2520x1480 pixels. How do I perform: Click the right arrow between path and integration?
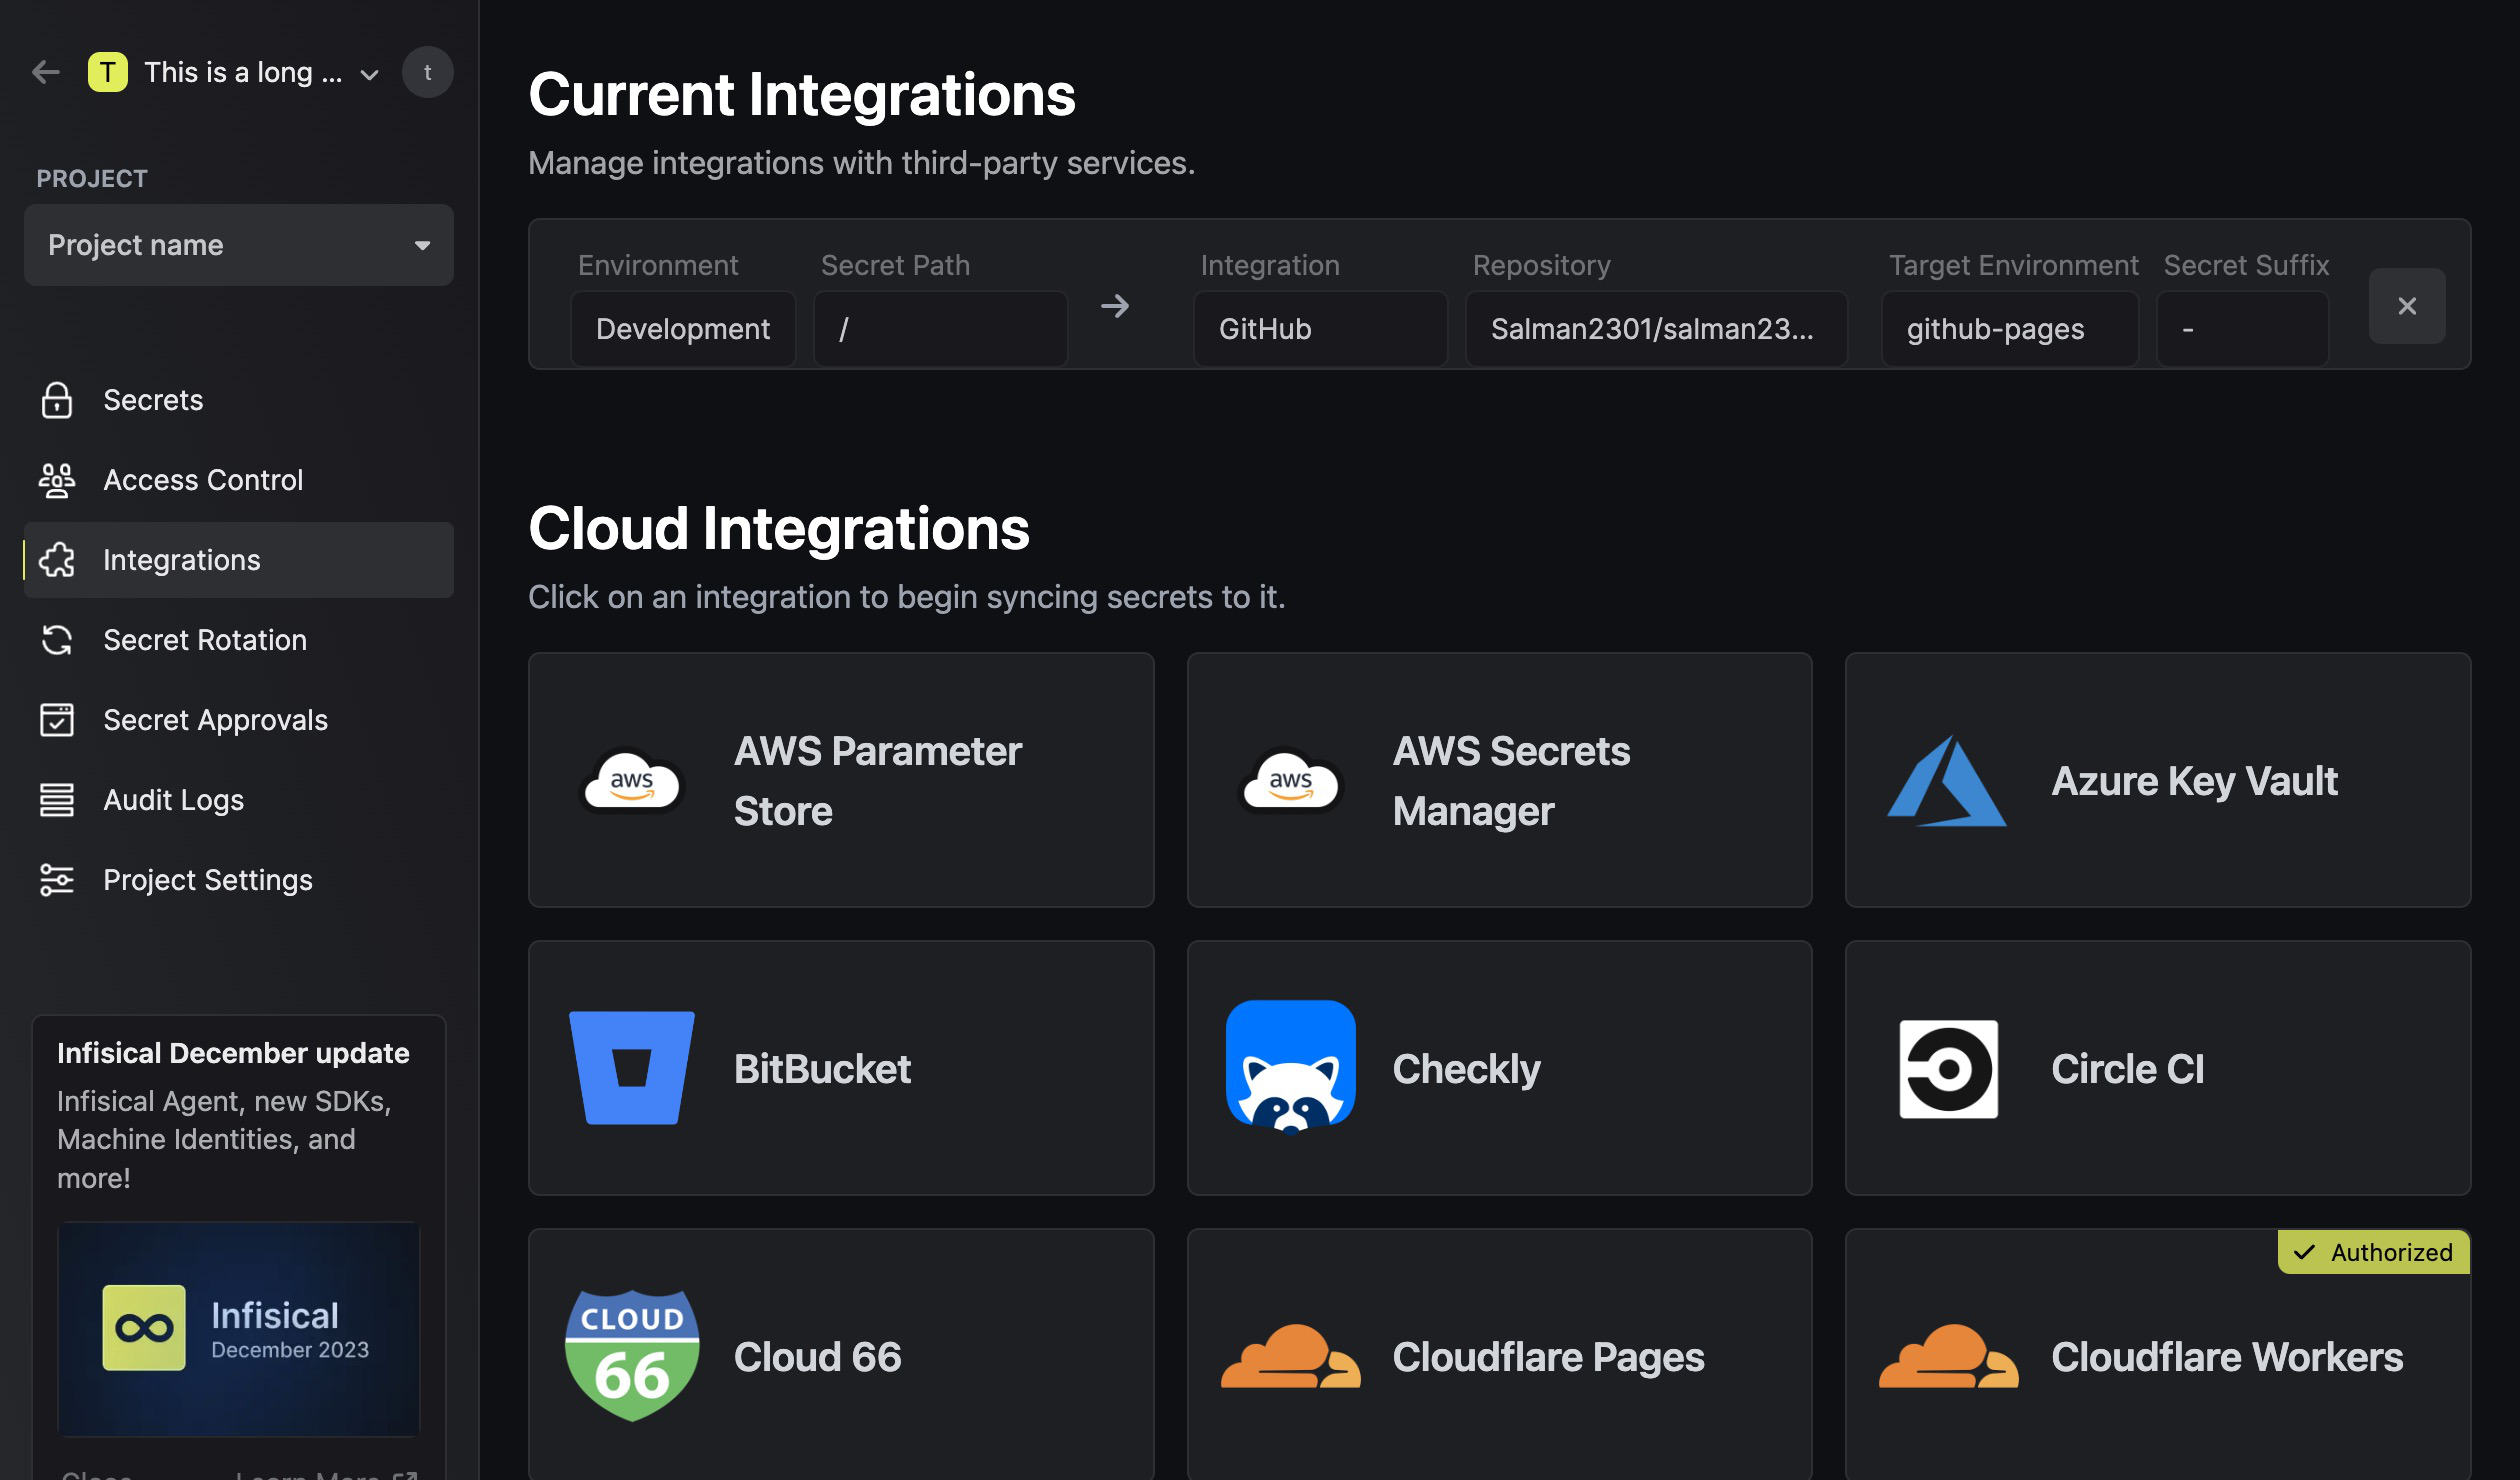pos(1115,306)
